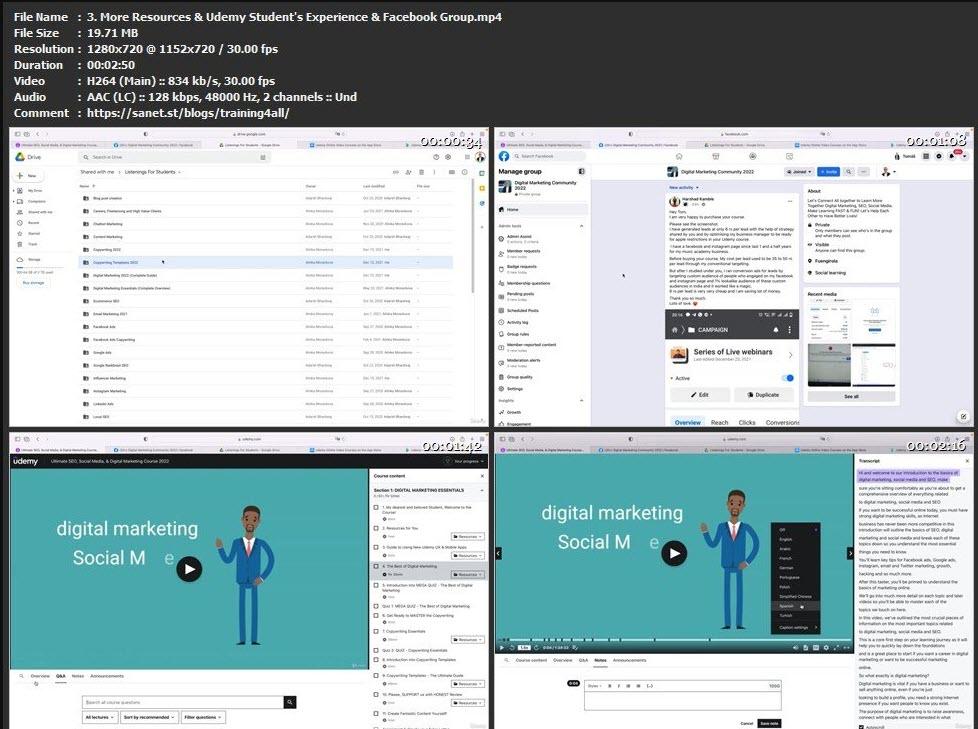Open the Facebook Marketplace icon
The image size is (978, 729).
pyautogui.click(x=716, y=156)
